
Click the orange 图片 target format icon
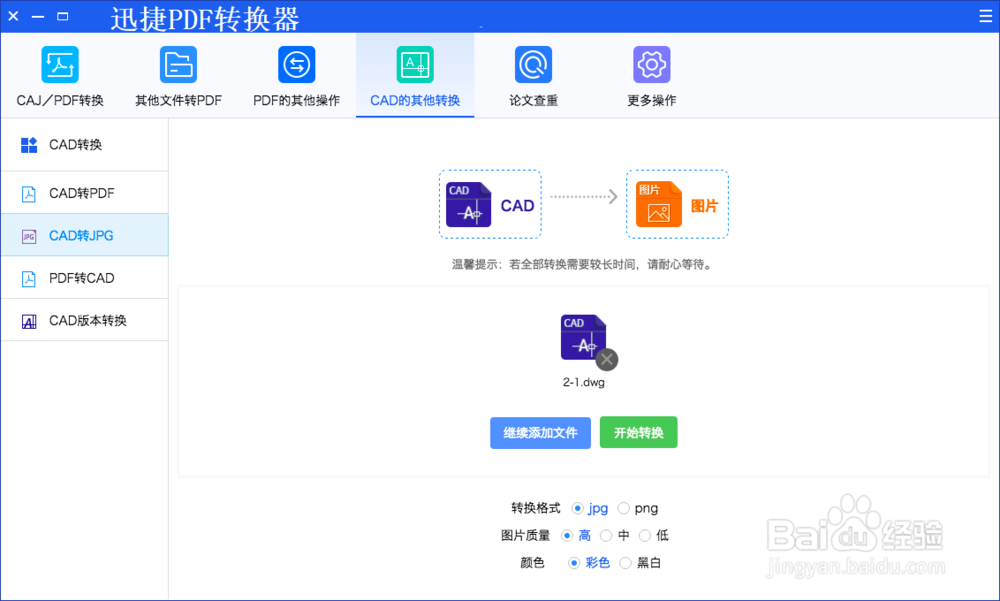click(x=659, y=204)
